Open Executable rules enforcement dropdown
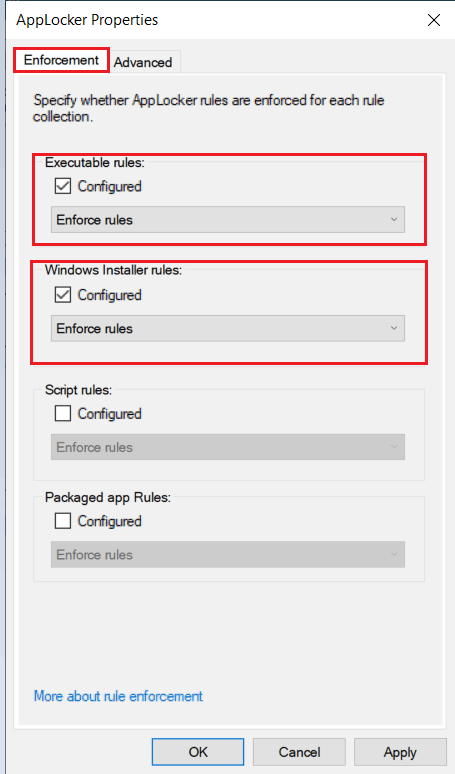The height and width of the screenshot is (774, 455). click(x=228, y=220)
